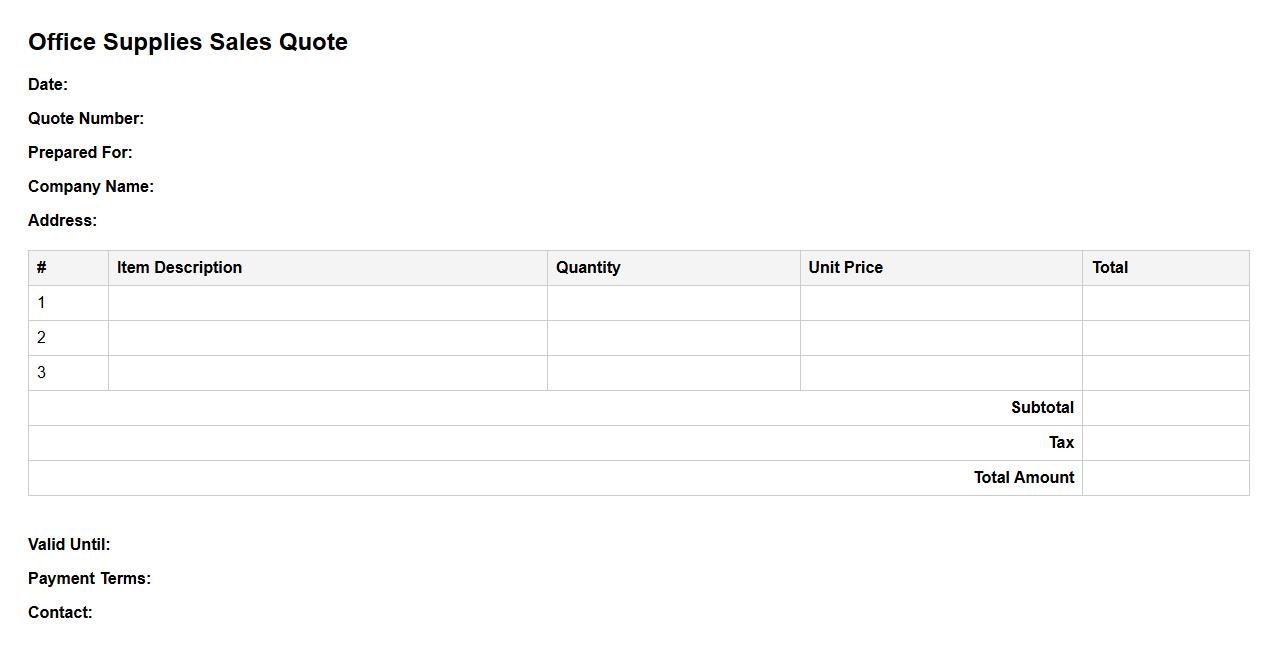Select the Payment Terms label

coord(89,579)
